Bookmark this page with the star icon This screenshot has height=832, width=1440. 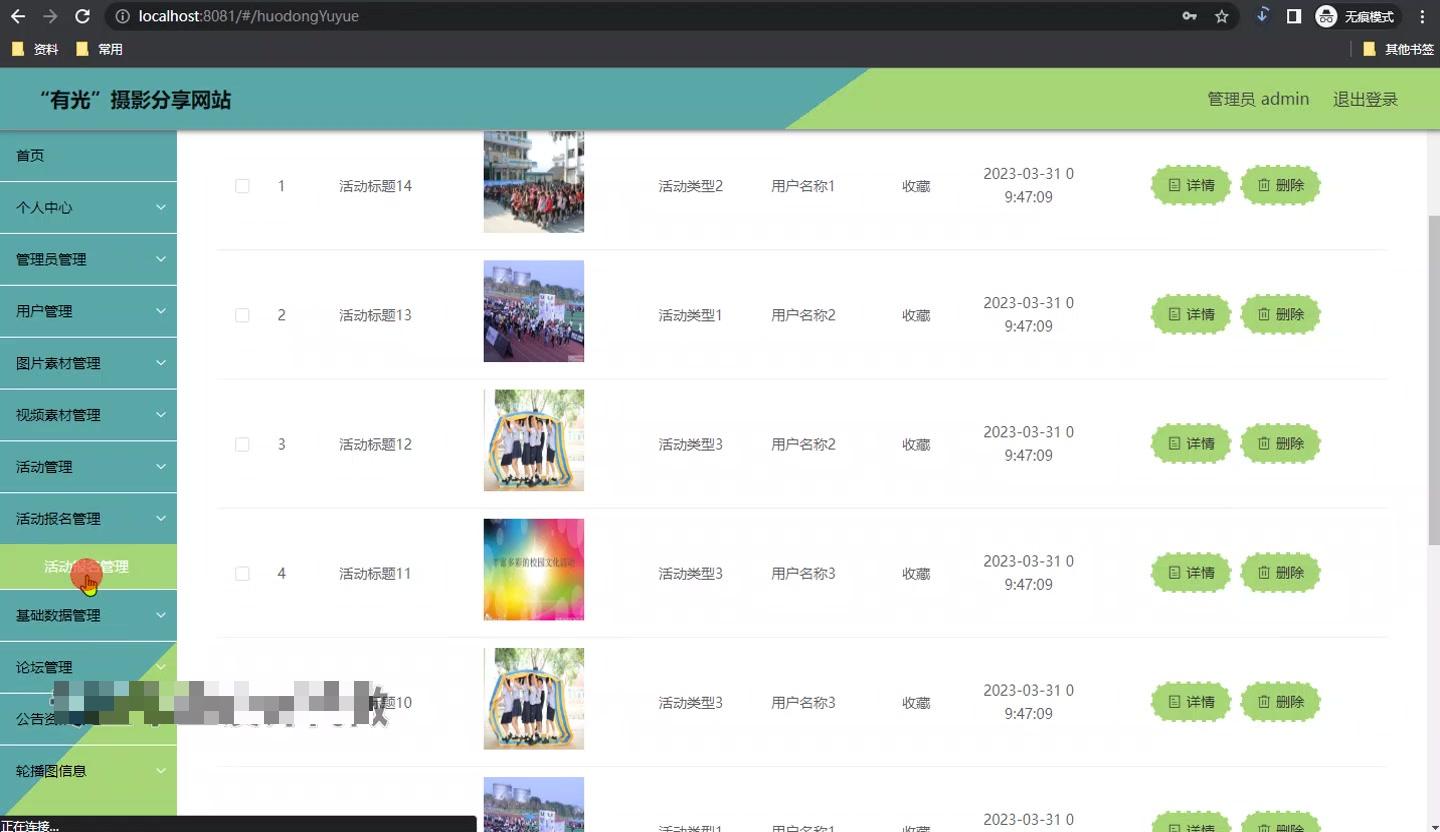click(1221, 16)
